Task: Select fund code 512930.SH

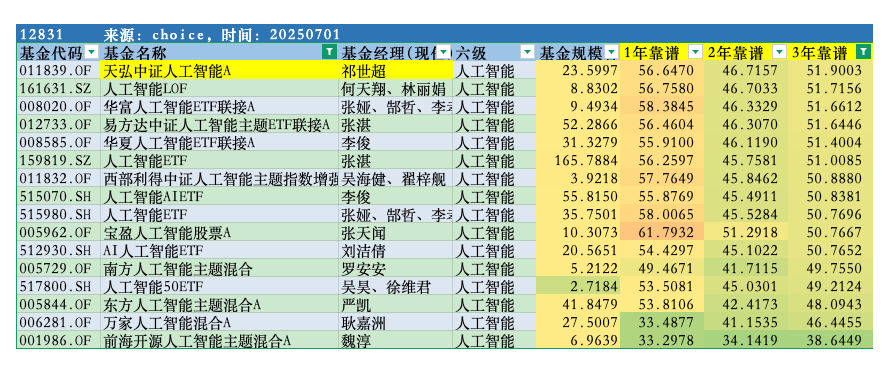Action: pyautogui.click(x=59, y=250)
